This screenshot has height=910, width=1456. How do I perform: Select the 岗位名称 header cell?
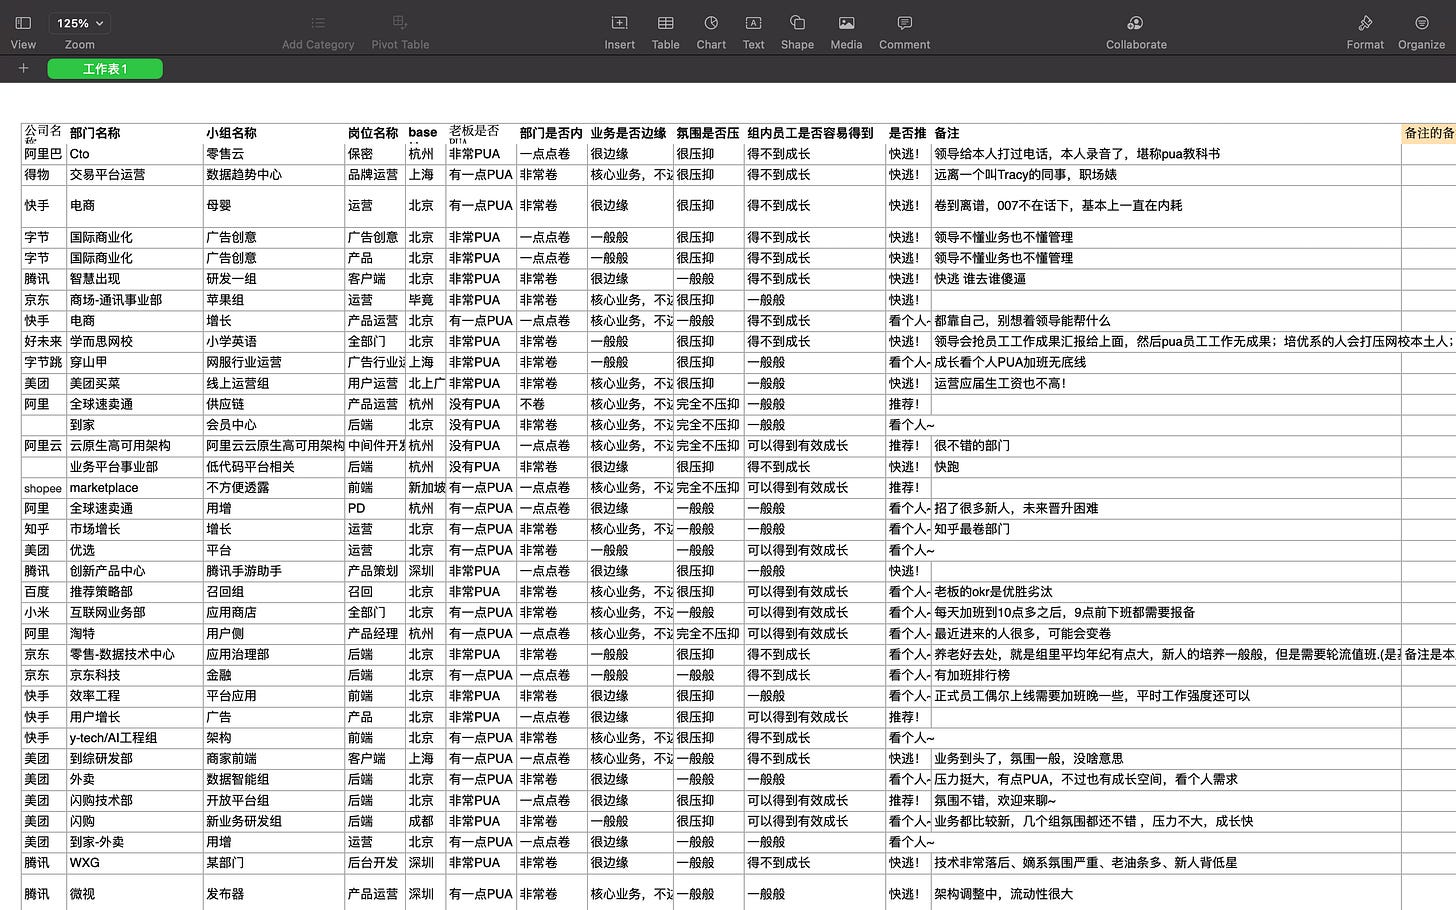coord(375,133)
